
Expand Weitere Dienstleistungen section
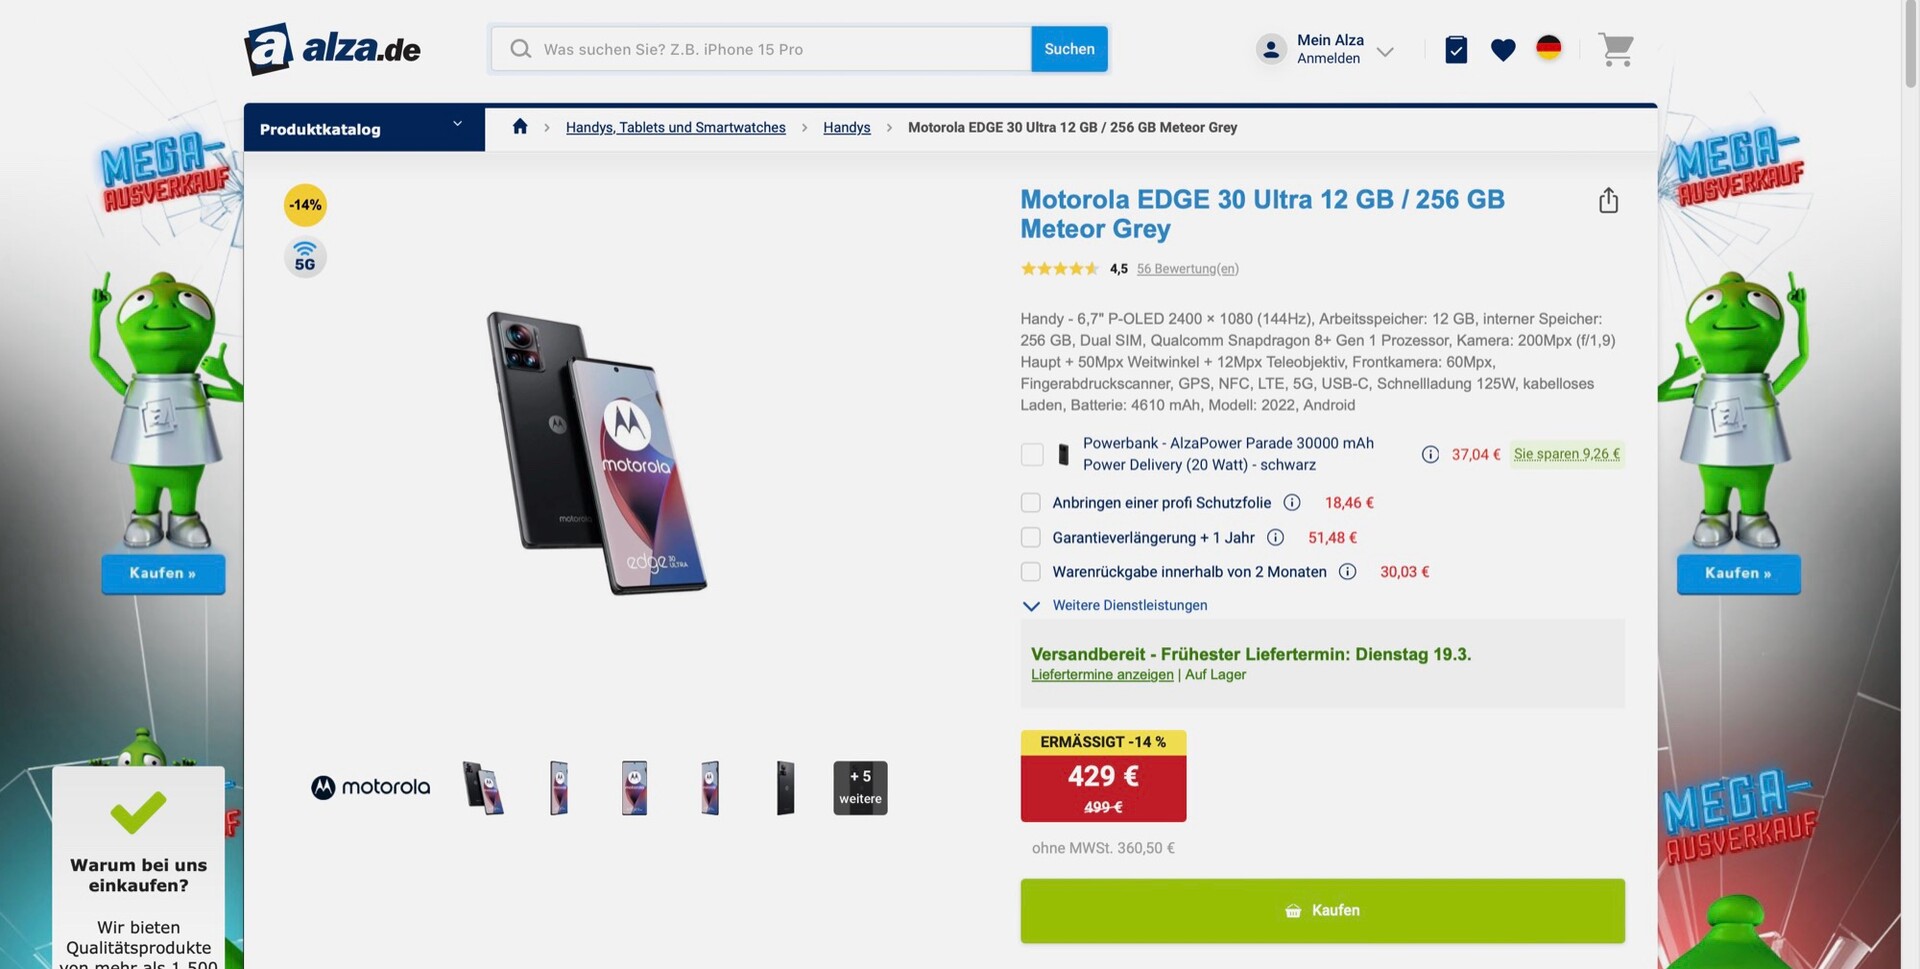point(1128,606)
